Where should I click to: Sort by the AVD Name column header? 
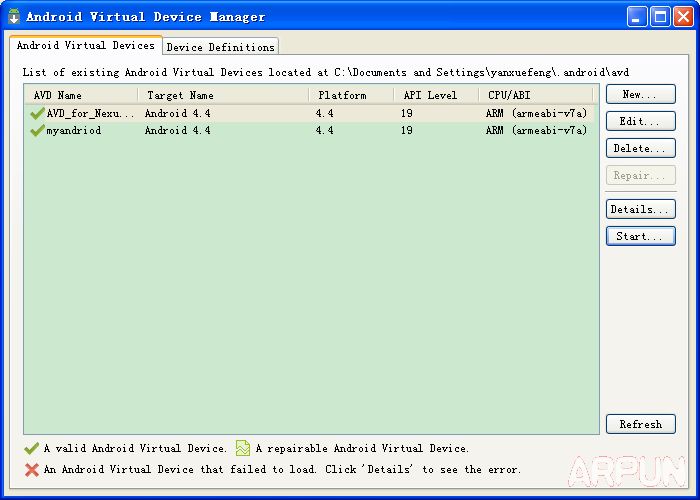tap(80, 95)
